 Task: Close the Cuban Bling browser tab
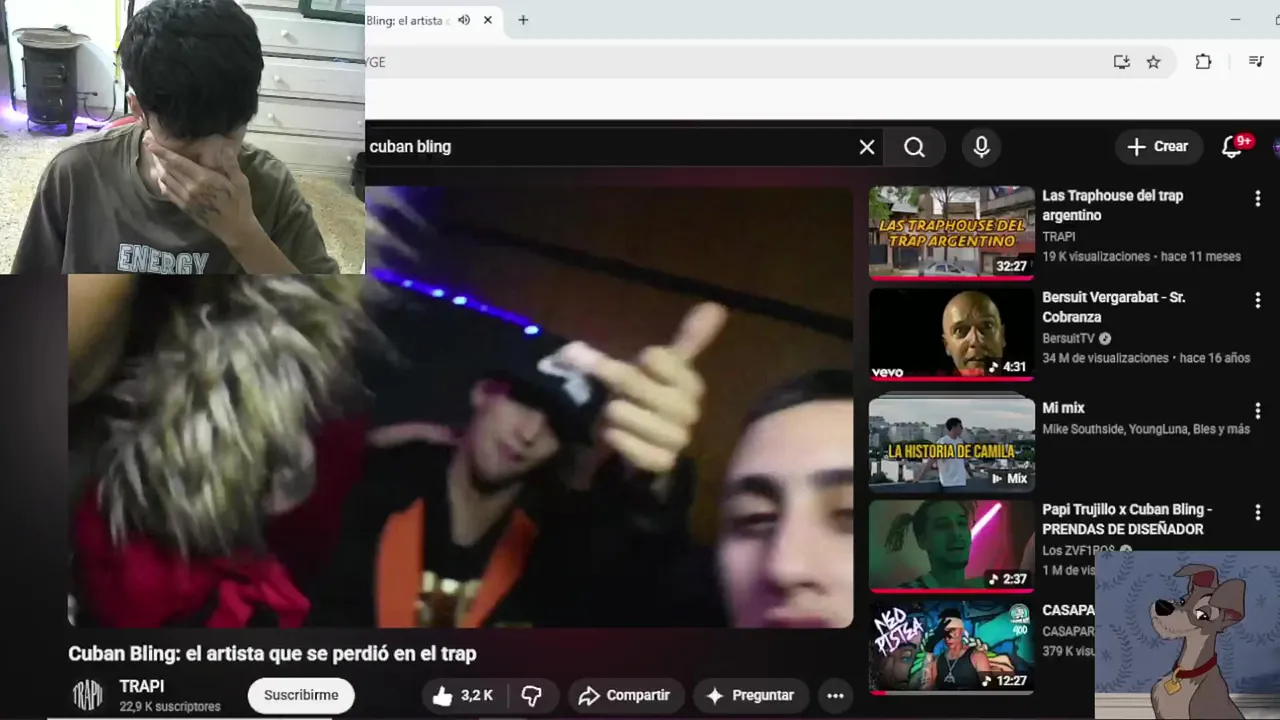[488, 20]
